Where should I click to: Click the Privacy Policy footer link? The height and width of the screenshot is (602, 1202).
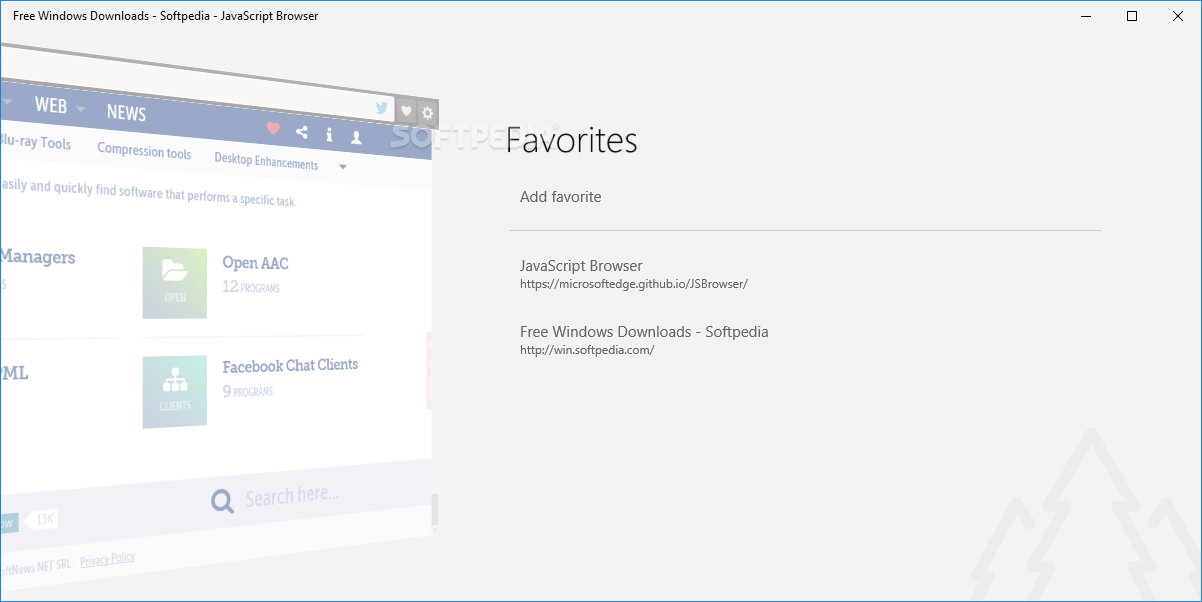point(107,559)
